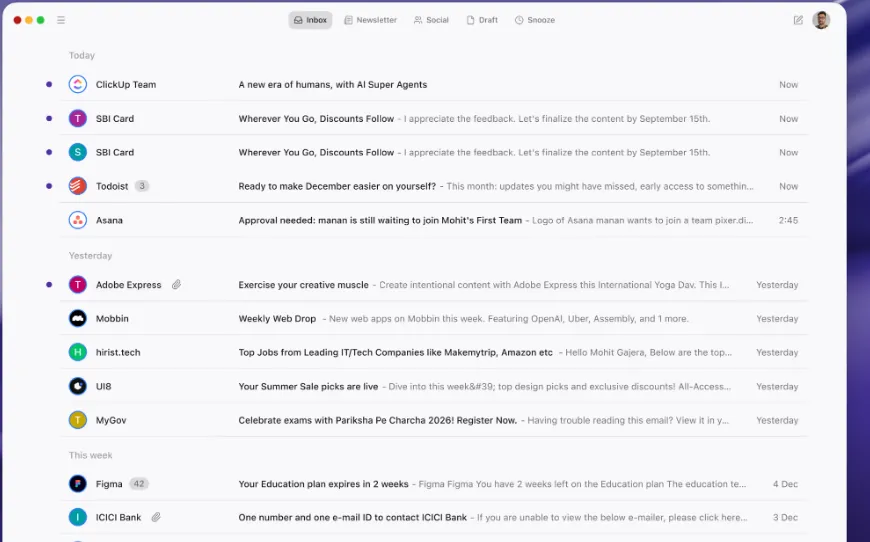Viewport: 870px width, 542px height.
Task: Click the 4 Dec date on Figma email
Action: [x=786, y=484]
